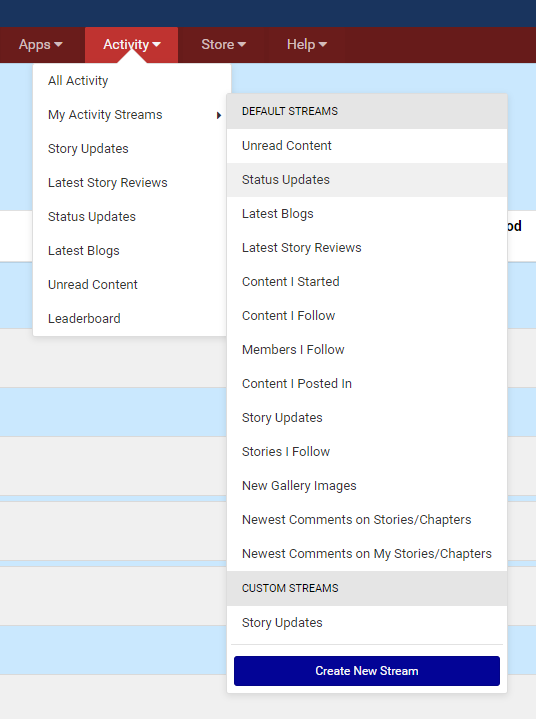Select All Activity from the menu
Viewport: 536px width, 719px height.
coord(132,81)
